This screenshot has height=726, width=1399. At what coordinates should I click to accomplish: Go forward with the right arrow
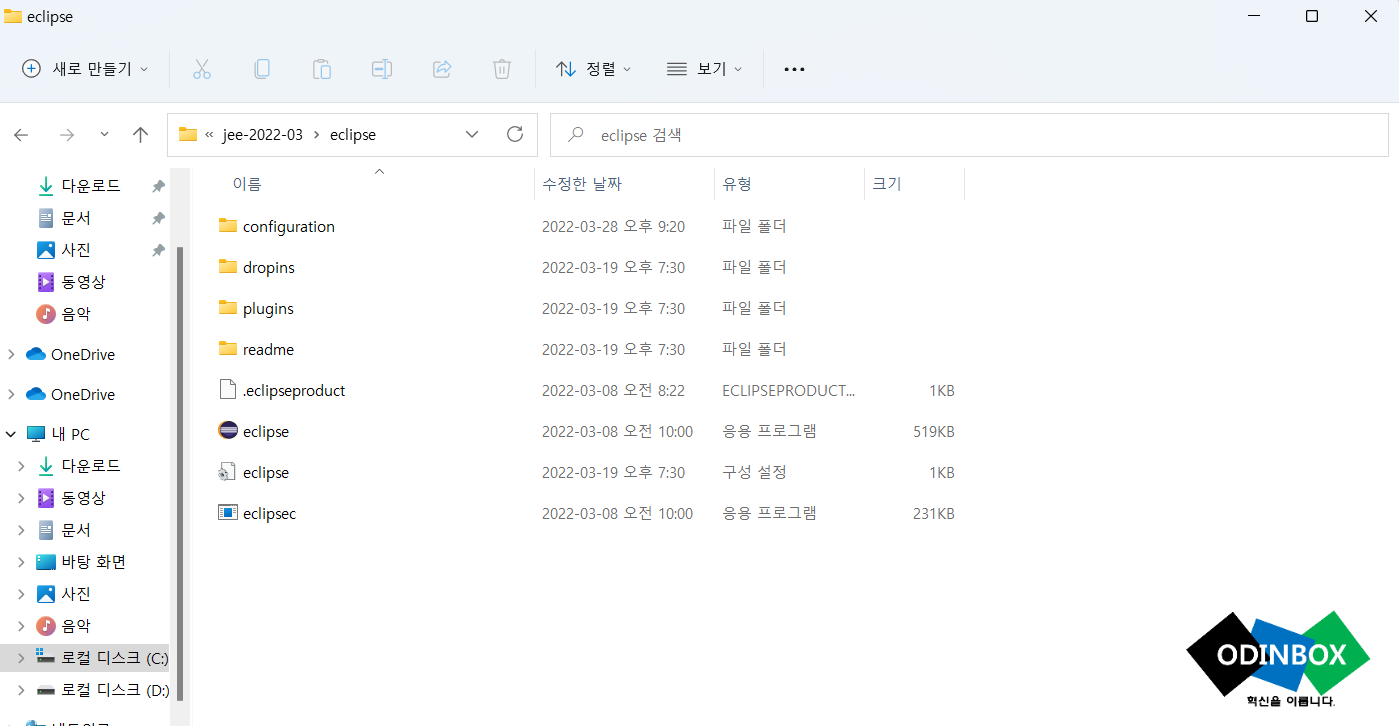pos(67,135)
